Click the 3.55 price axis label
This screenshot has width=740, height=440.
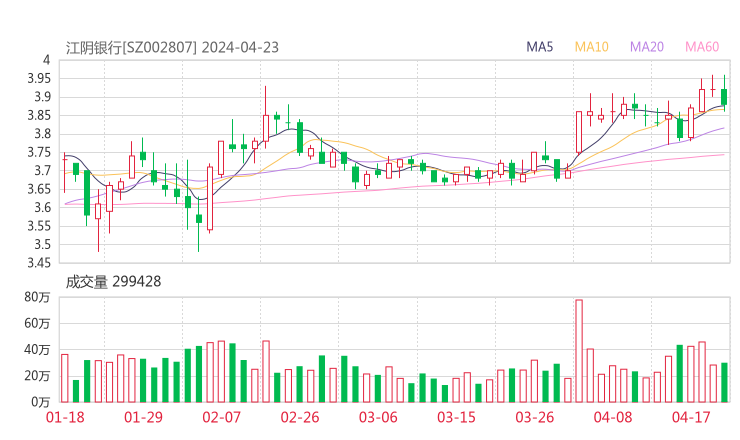point(39,226)
